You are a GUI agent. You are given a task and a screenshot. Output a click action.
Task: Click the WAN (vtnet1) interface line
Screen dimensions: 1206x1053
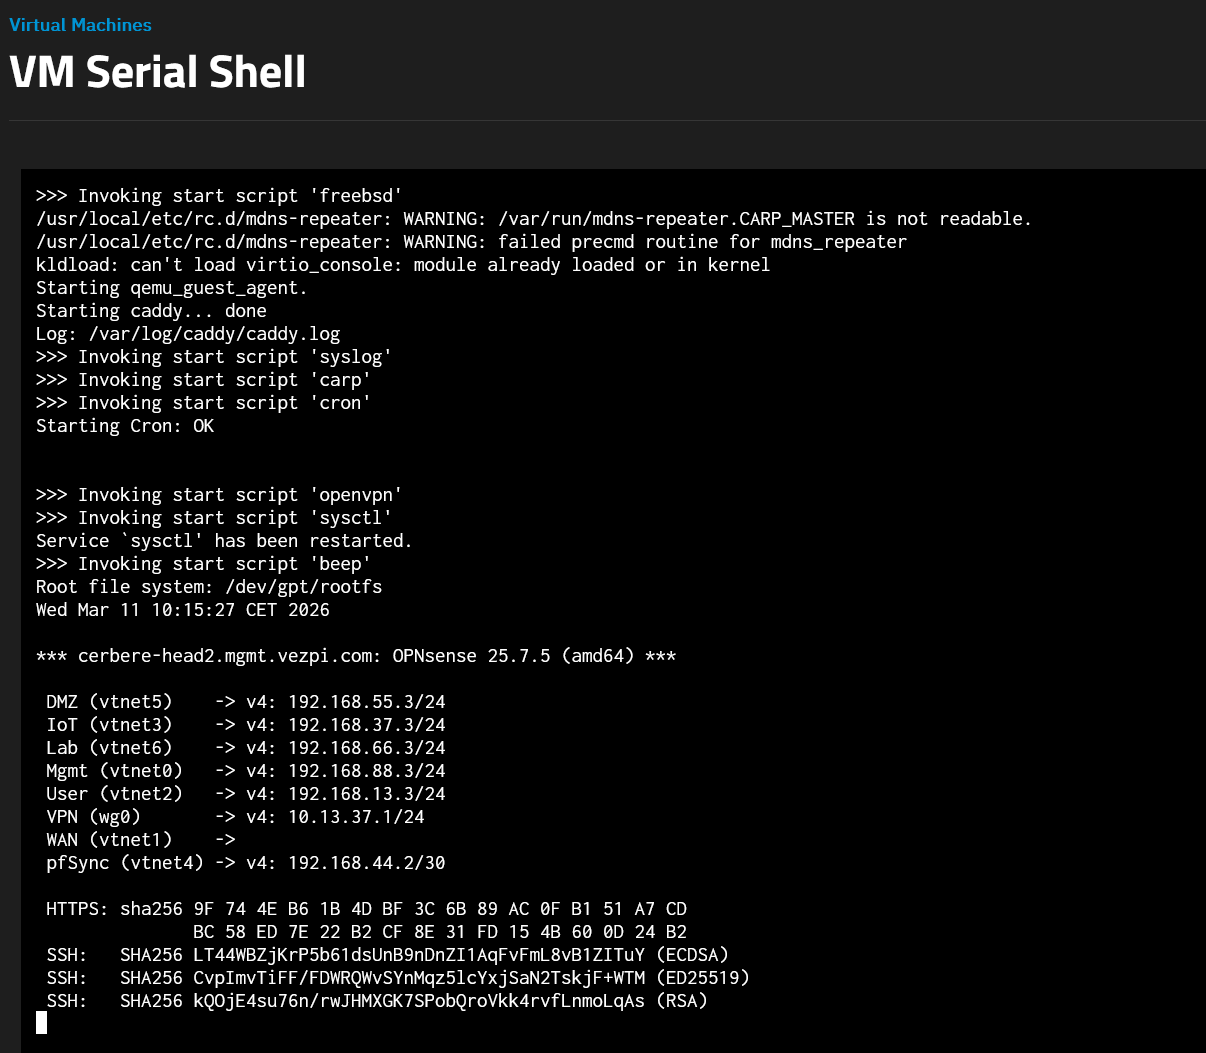point(109,840)
